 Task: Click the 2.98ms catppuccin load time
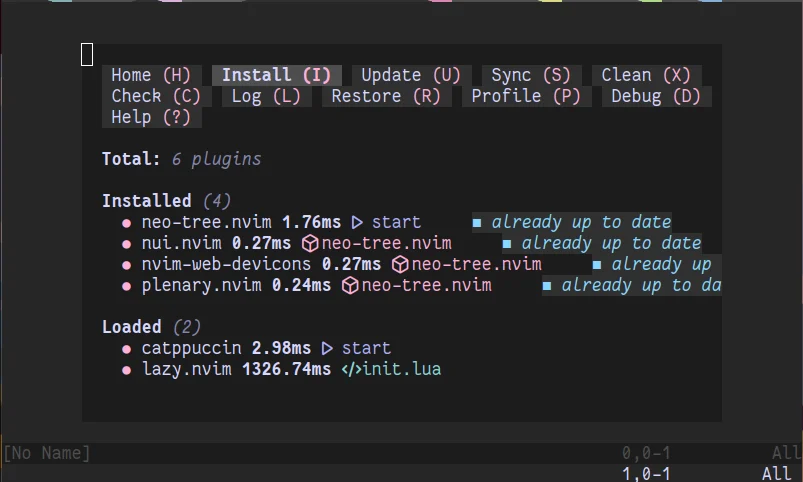coord(281,348)
